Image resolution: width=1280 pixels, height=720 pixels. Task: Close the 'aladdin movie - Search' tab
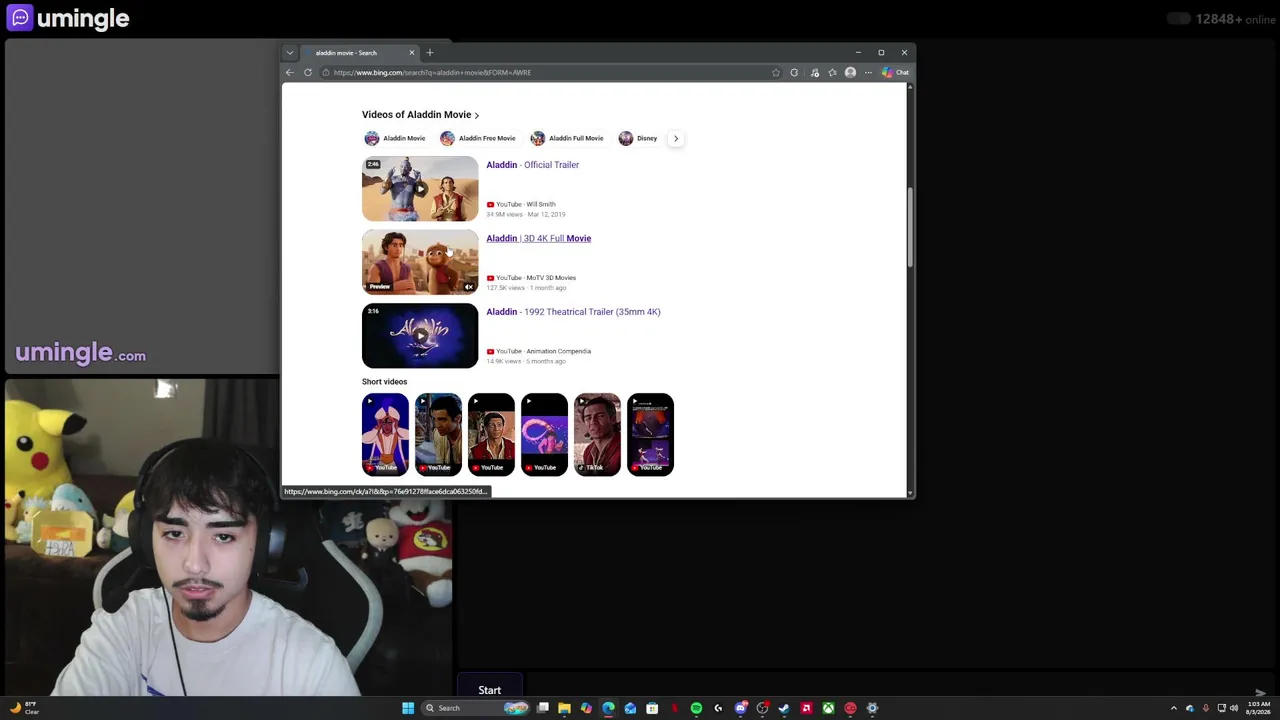(411, 53)
